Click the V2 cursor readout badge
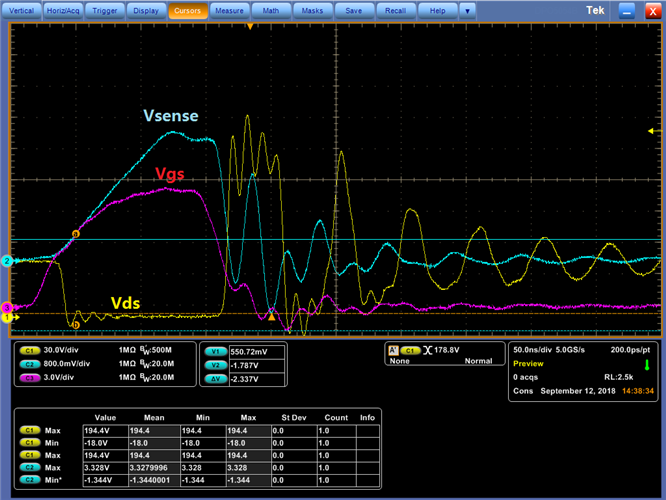 (215, 366)
